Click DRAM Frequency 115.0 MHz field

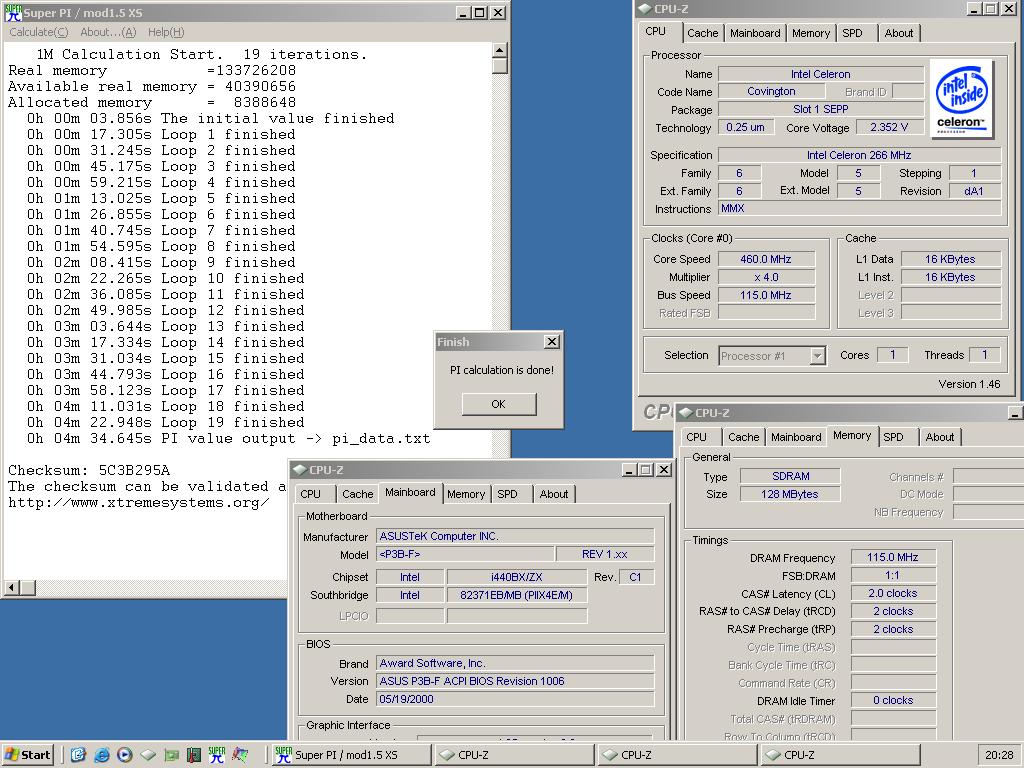(x=893, y=558)
